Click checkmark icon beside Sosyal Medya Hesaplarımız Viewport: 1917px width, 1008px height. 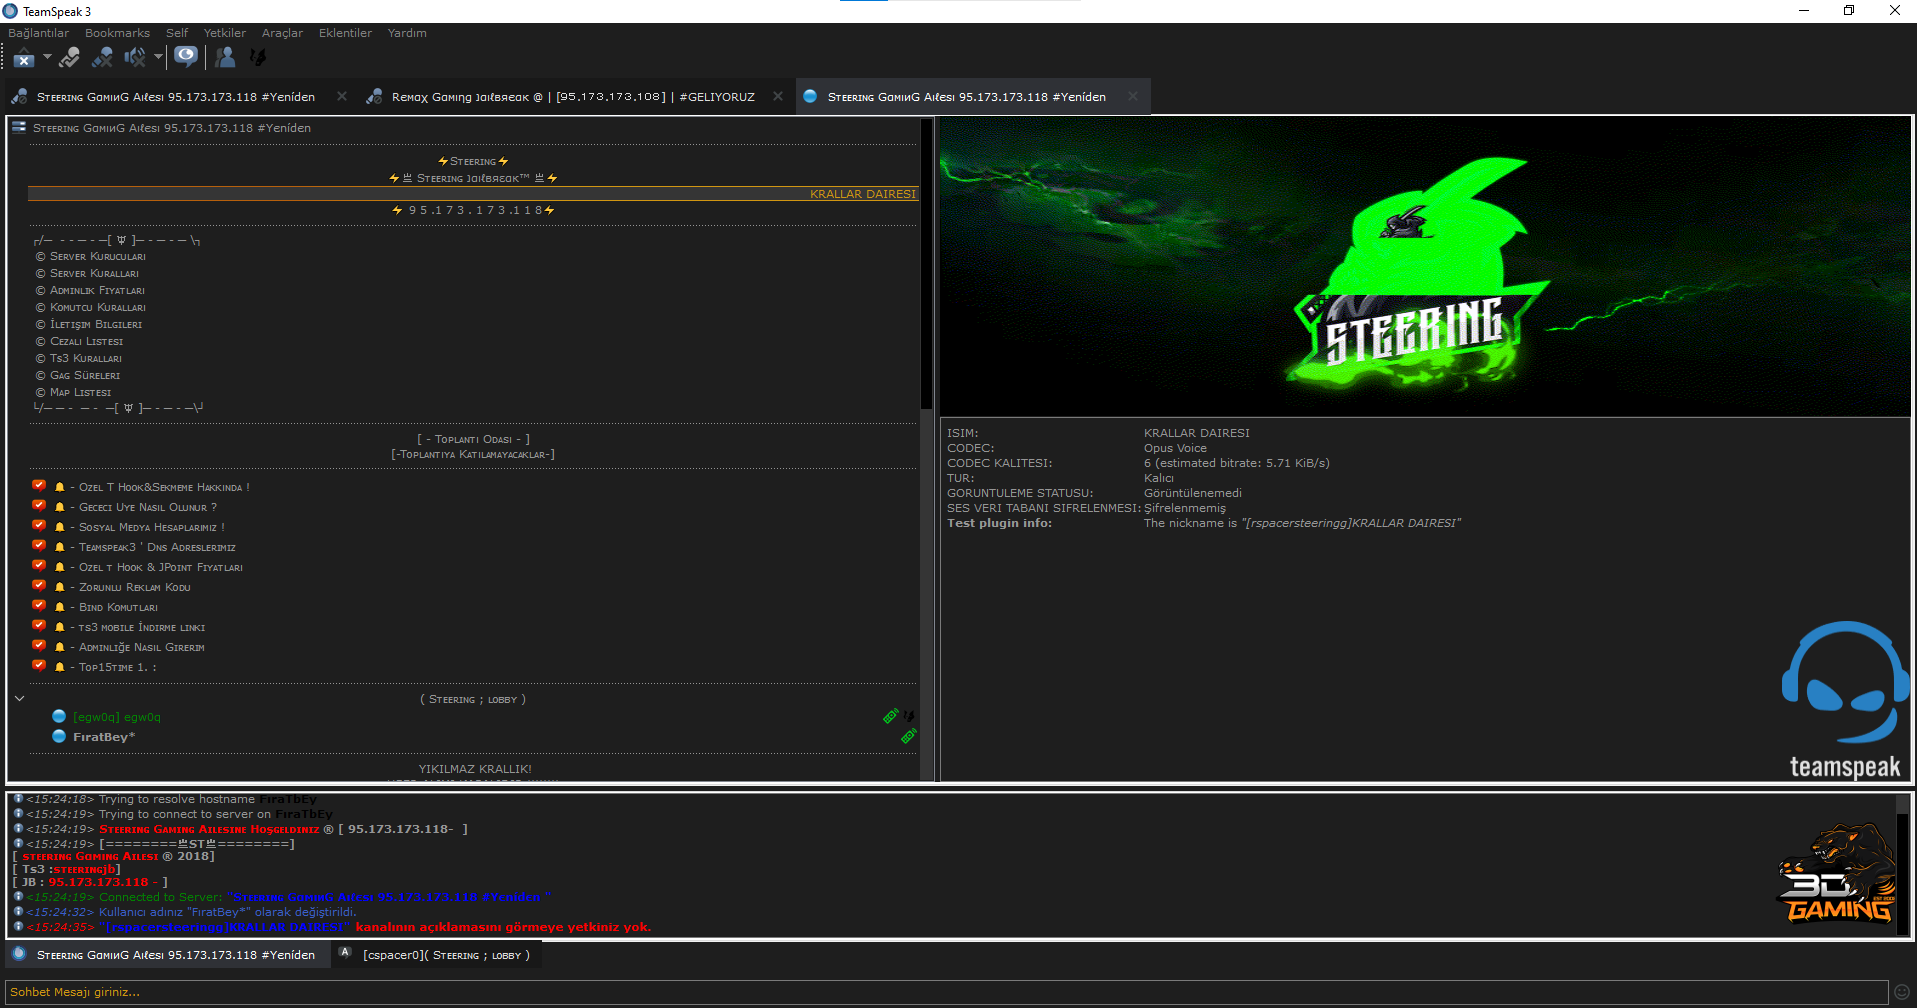pos(39,526)
